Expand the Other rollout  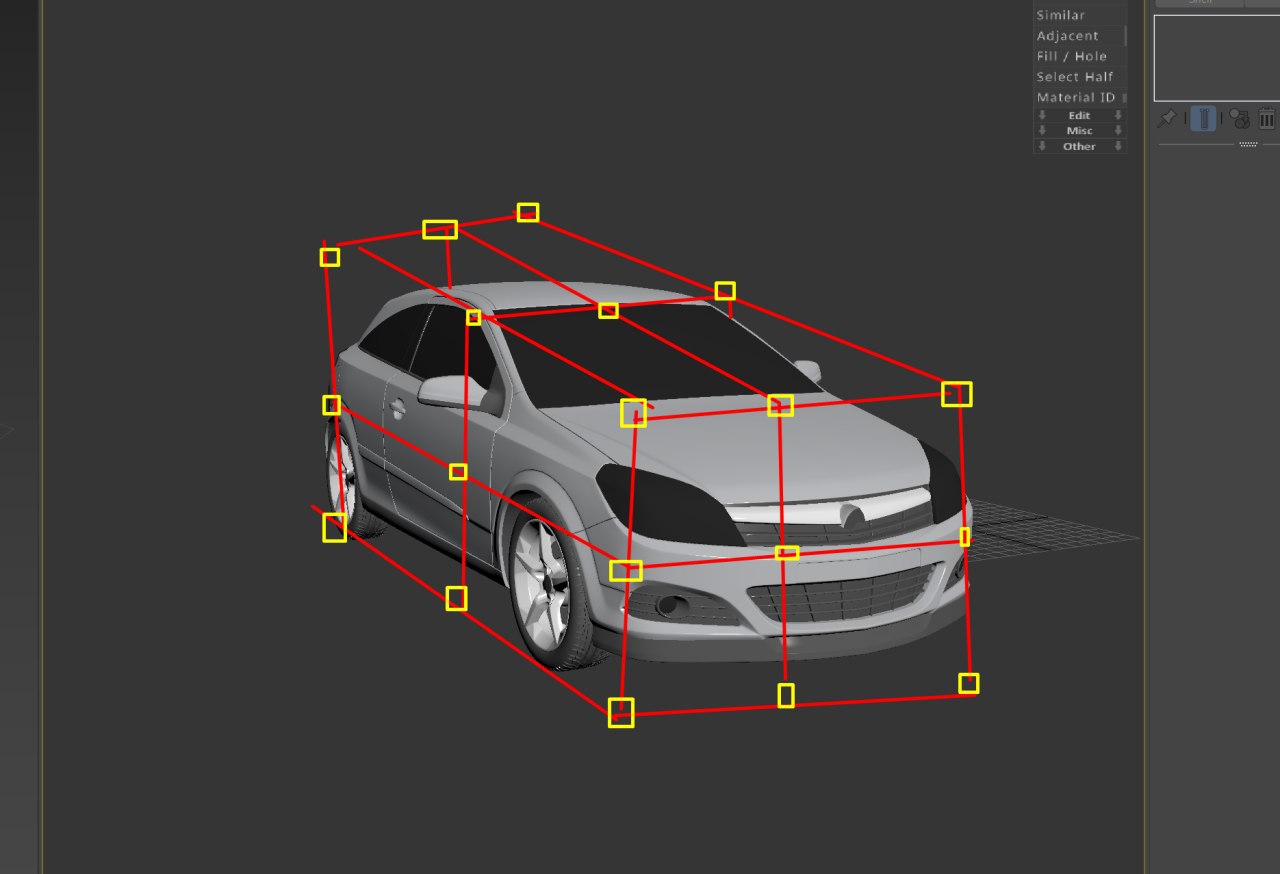(1079, 146)
